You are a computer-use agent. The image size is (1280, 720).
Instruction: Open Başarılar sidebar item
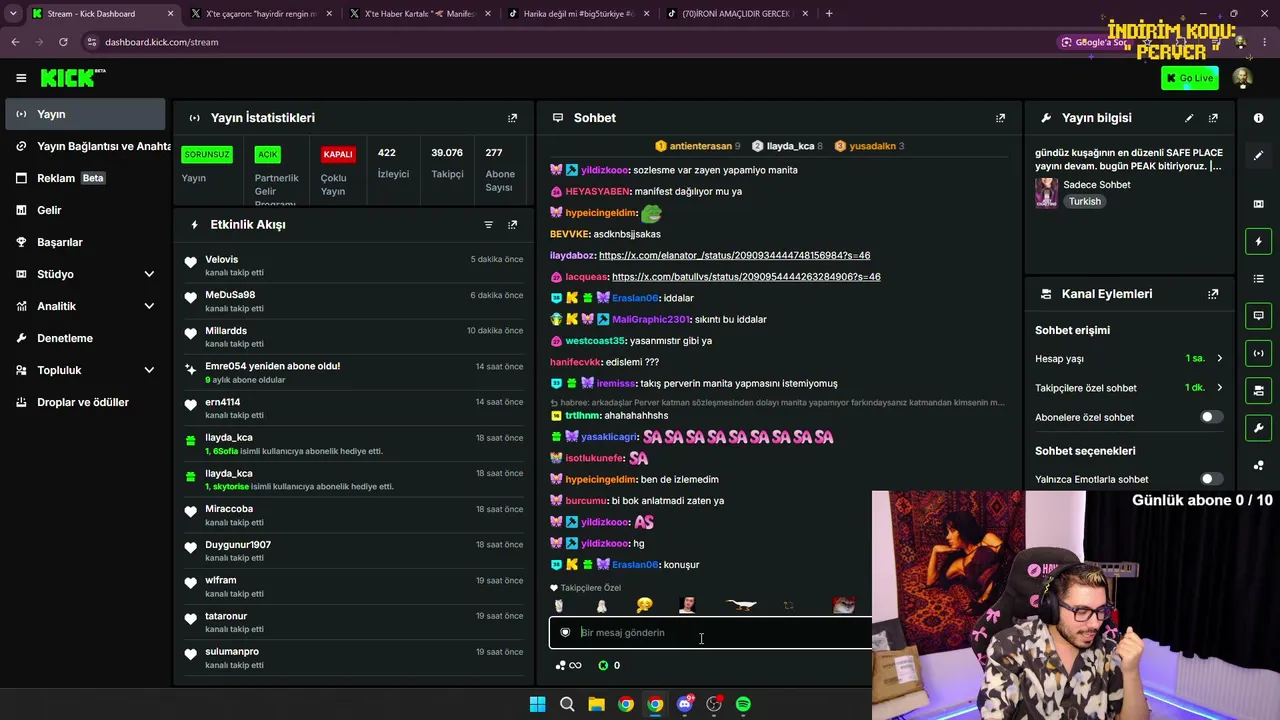85,242
